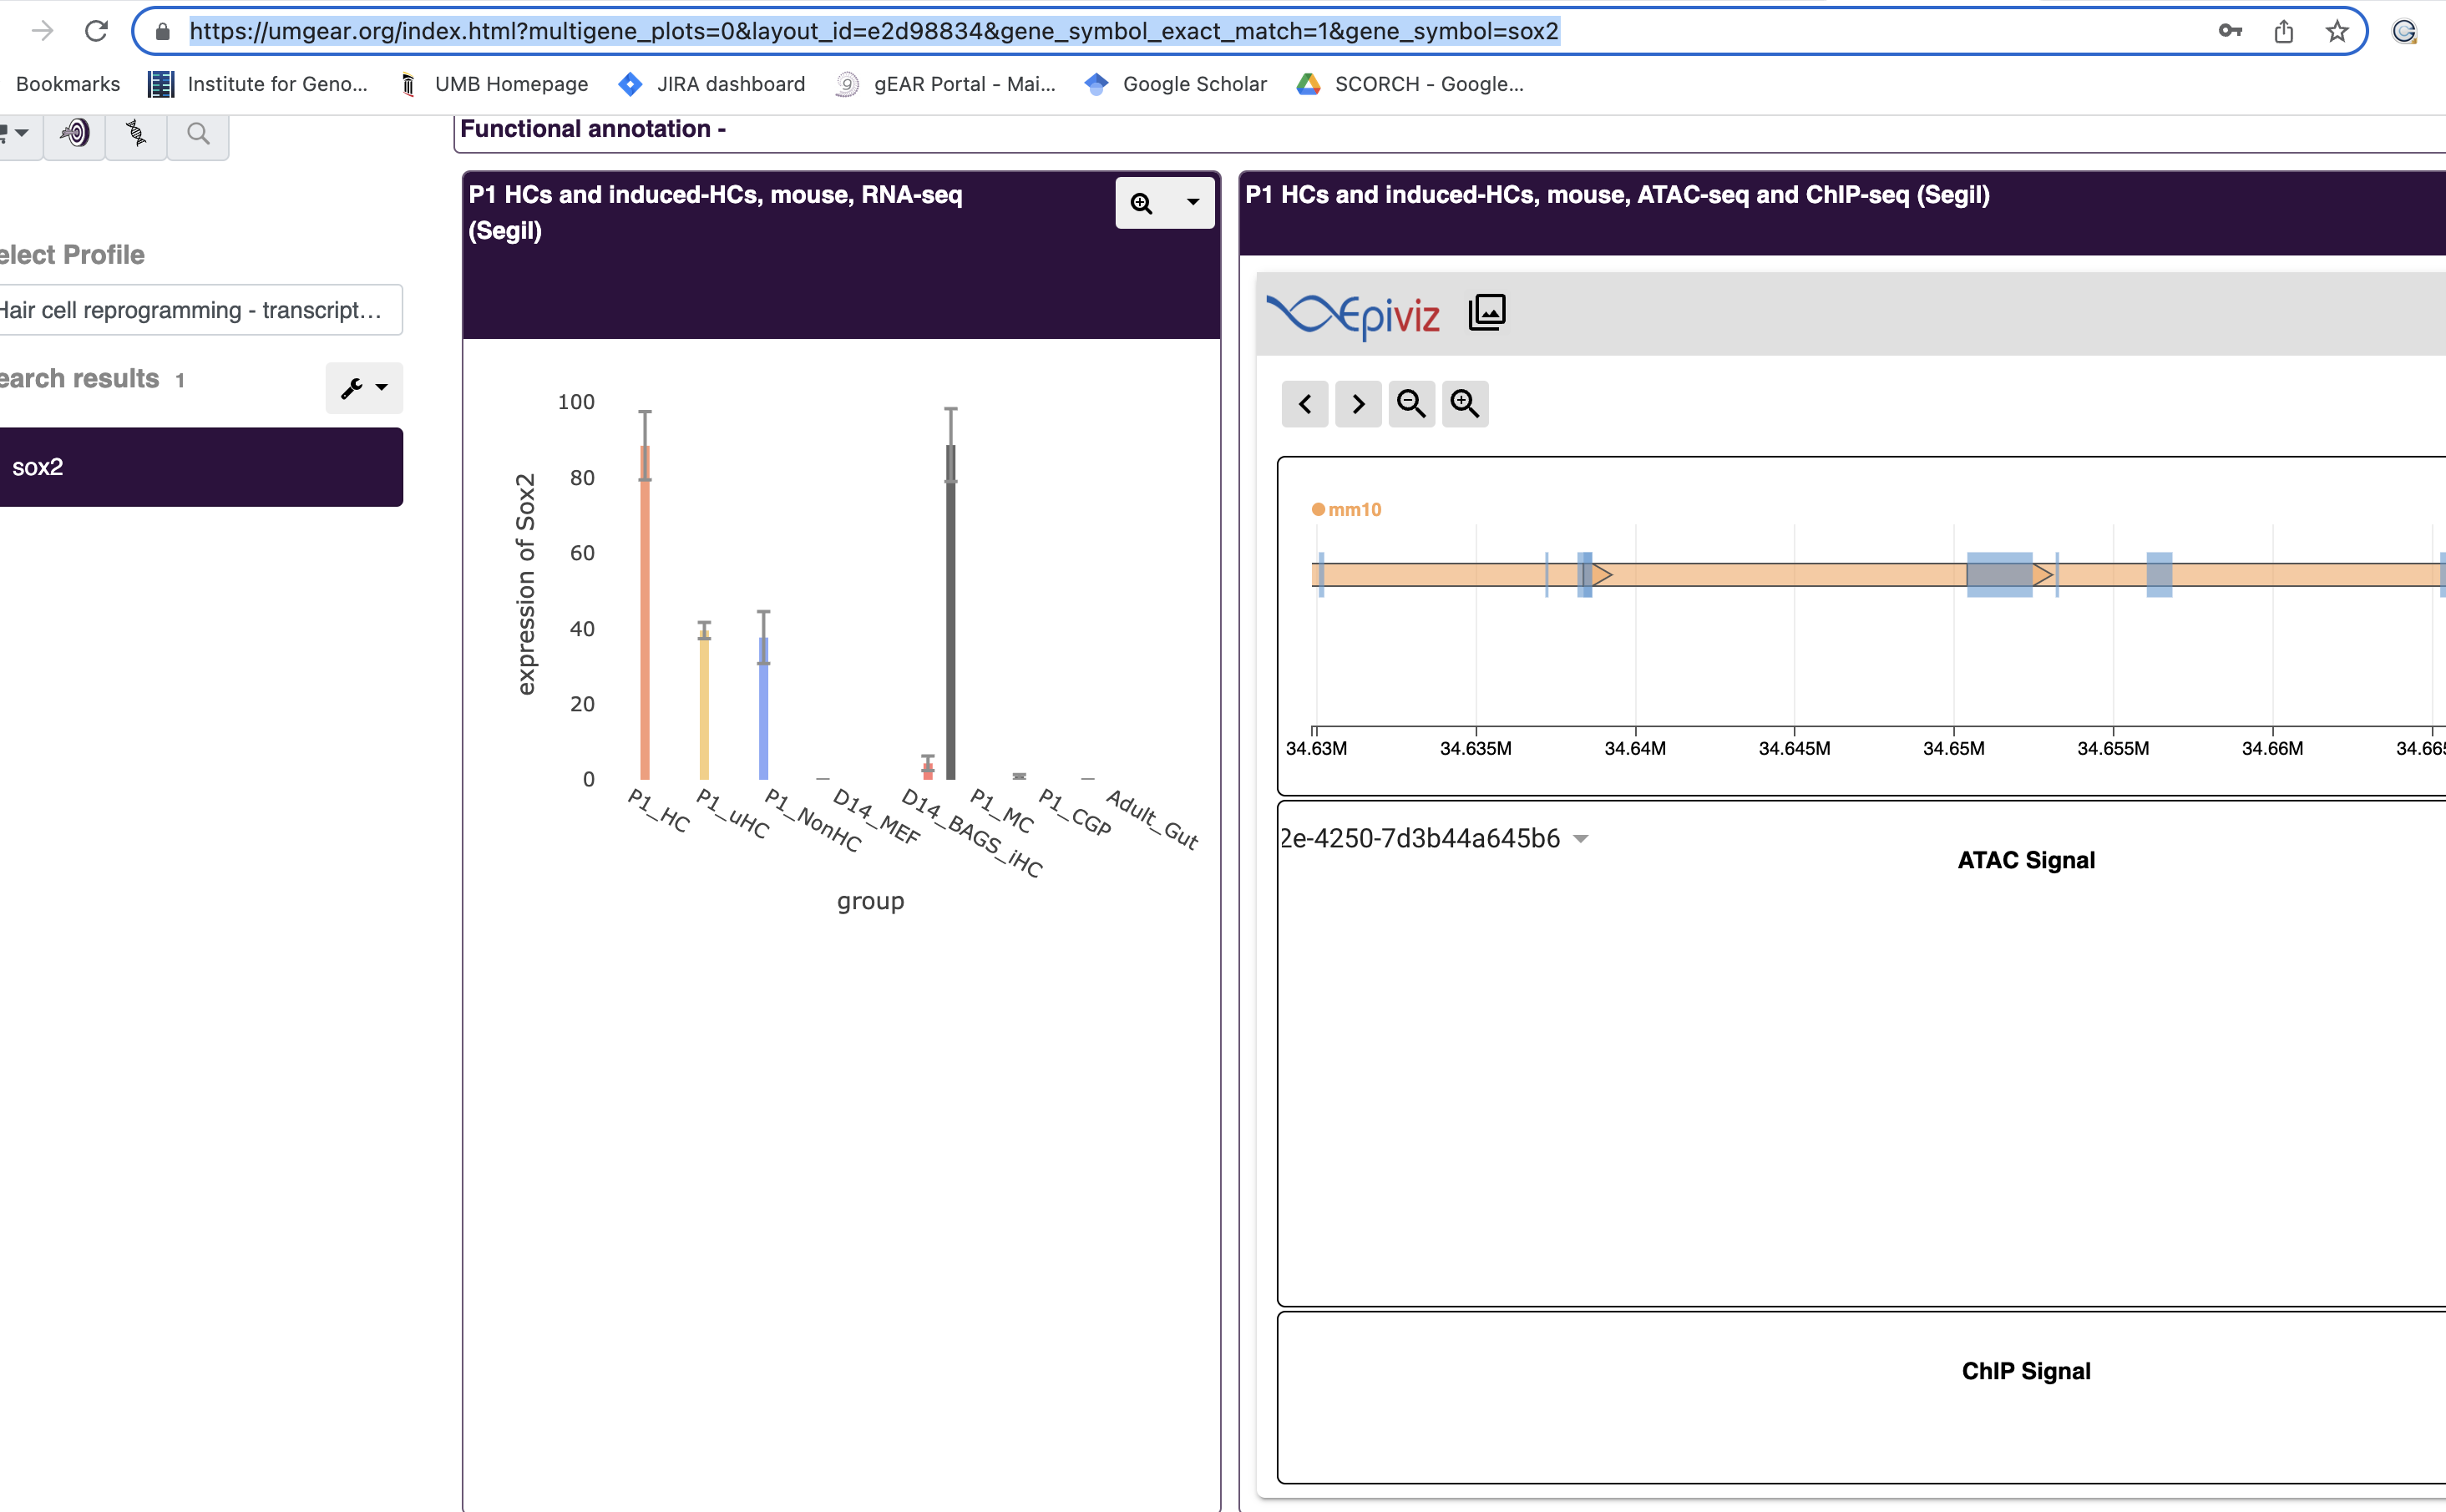Click the zoom magnifier on the RNA-seq panel

point(1143,202)
